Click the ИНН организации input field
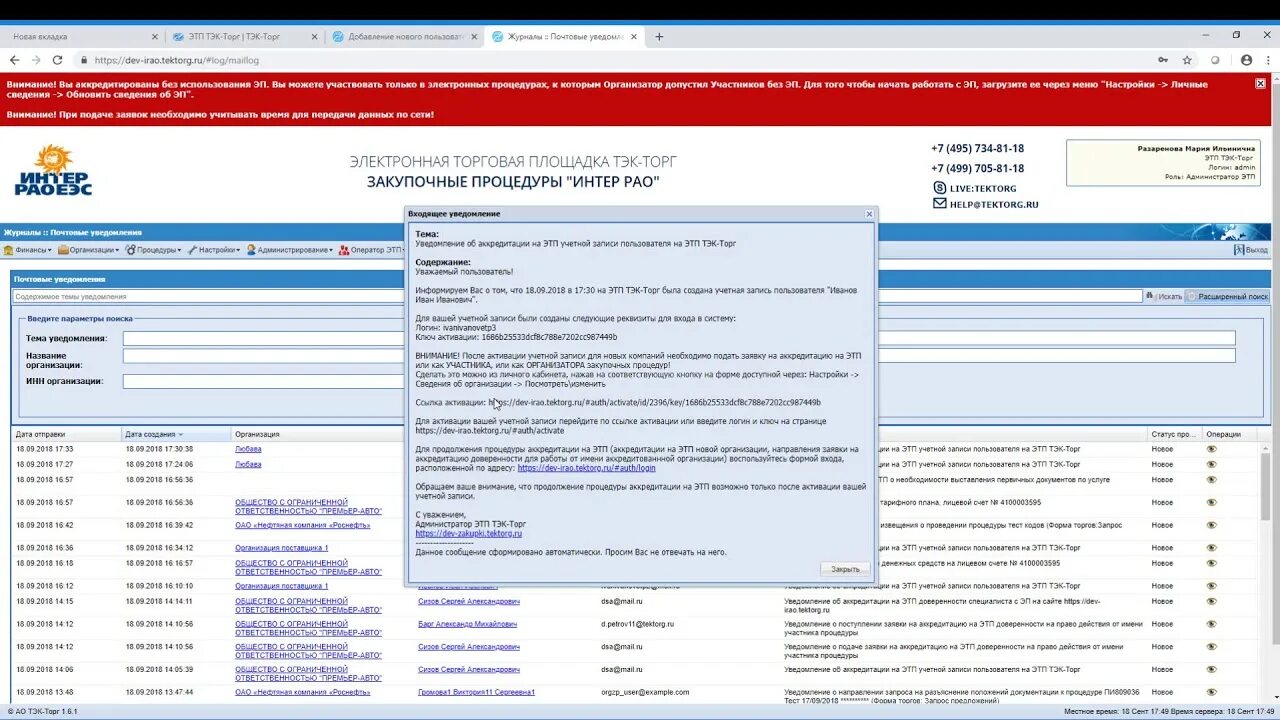The width and height of the screenshot is (1280, 720). click(263, 381)
